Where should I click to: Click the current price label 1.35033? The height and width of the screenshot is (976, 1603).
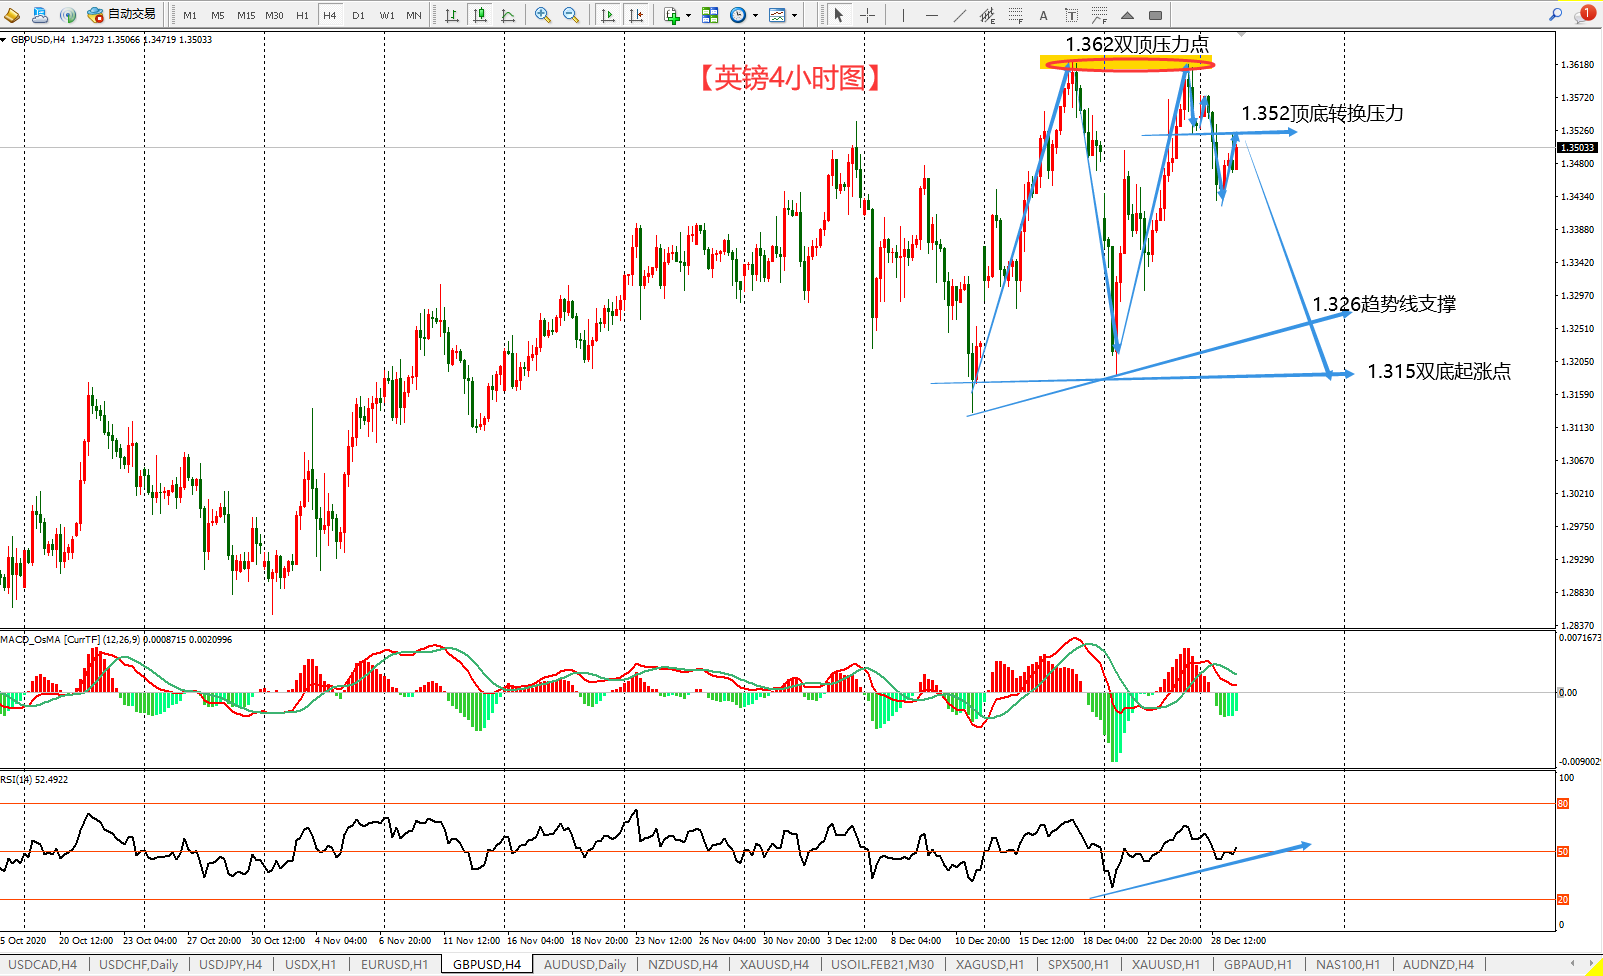(1577, 148)
